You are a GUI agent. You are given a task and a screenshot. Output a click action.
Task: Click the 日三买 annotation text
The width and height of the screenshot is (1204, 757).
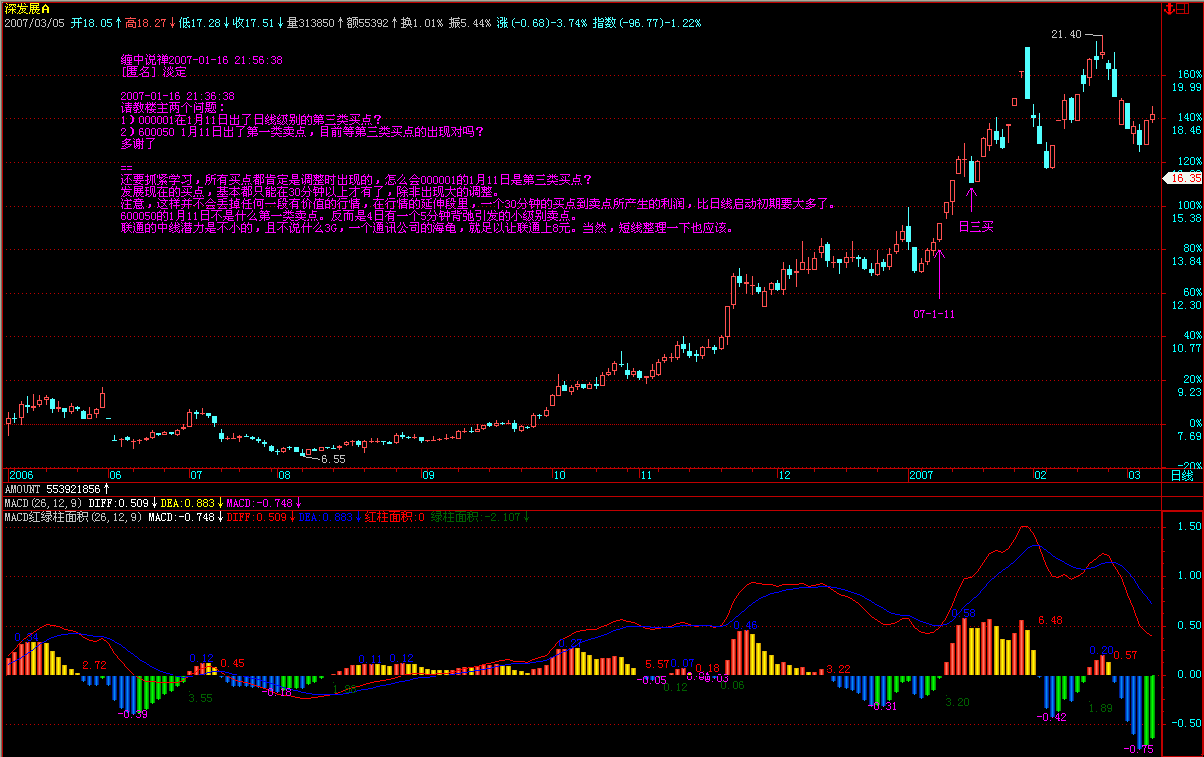[976, 227]
